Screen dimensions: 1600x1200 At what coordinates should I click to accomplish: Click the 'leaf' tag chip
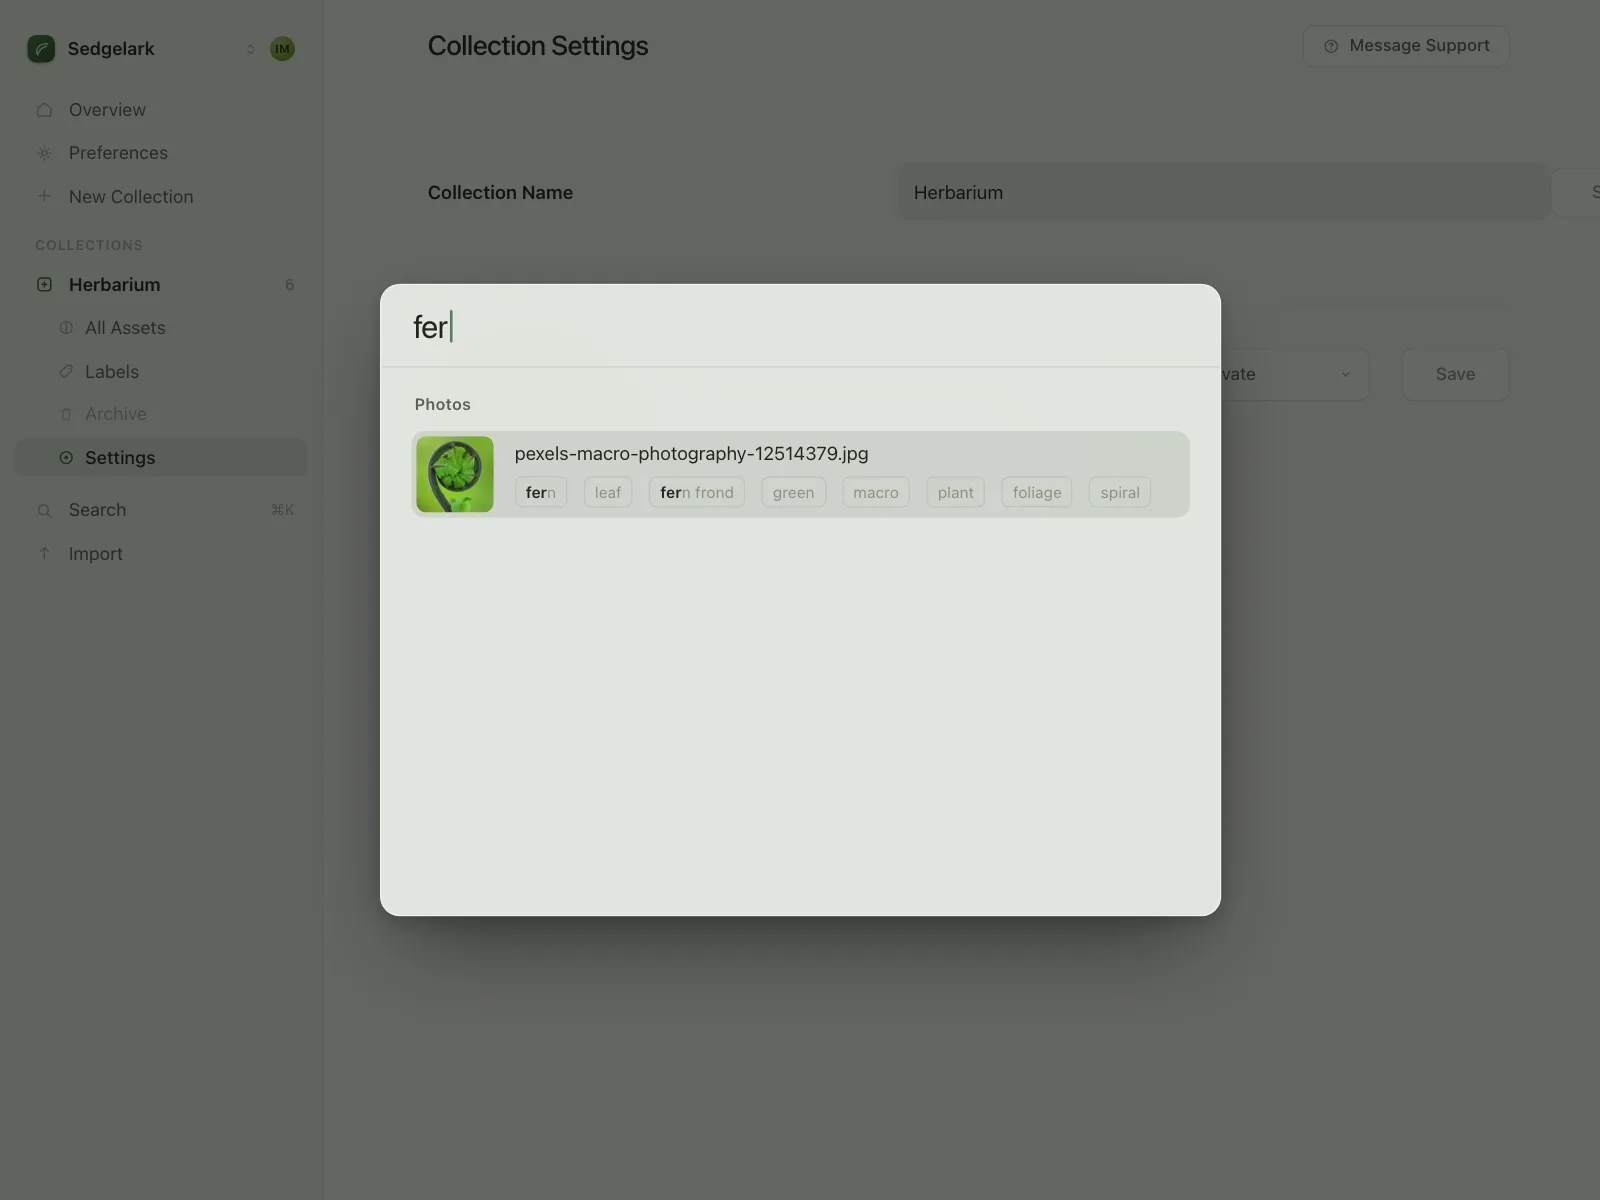(608, 492)
